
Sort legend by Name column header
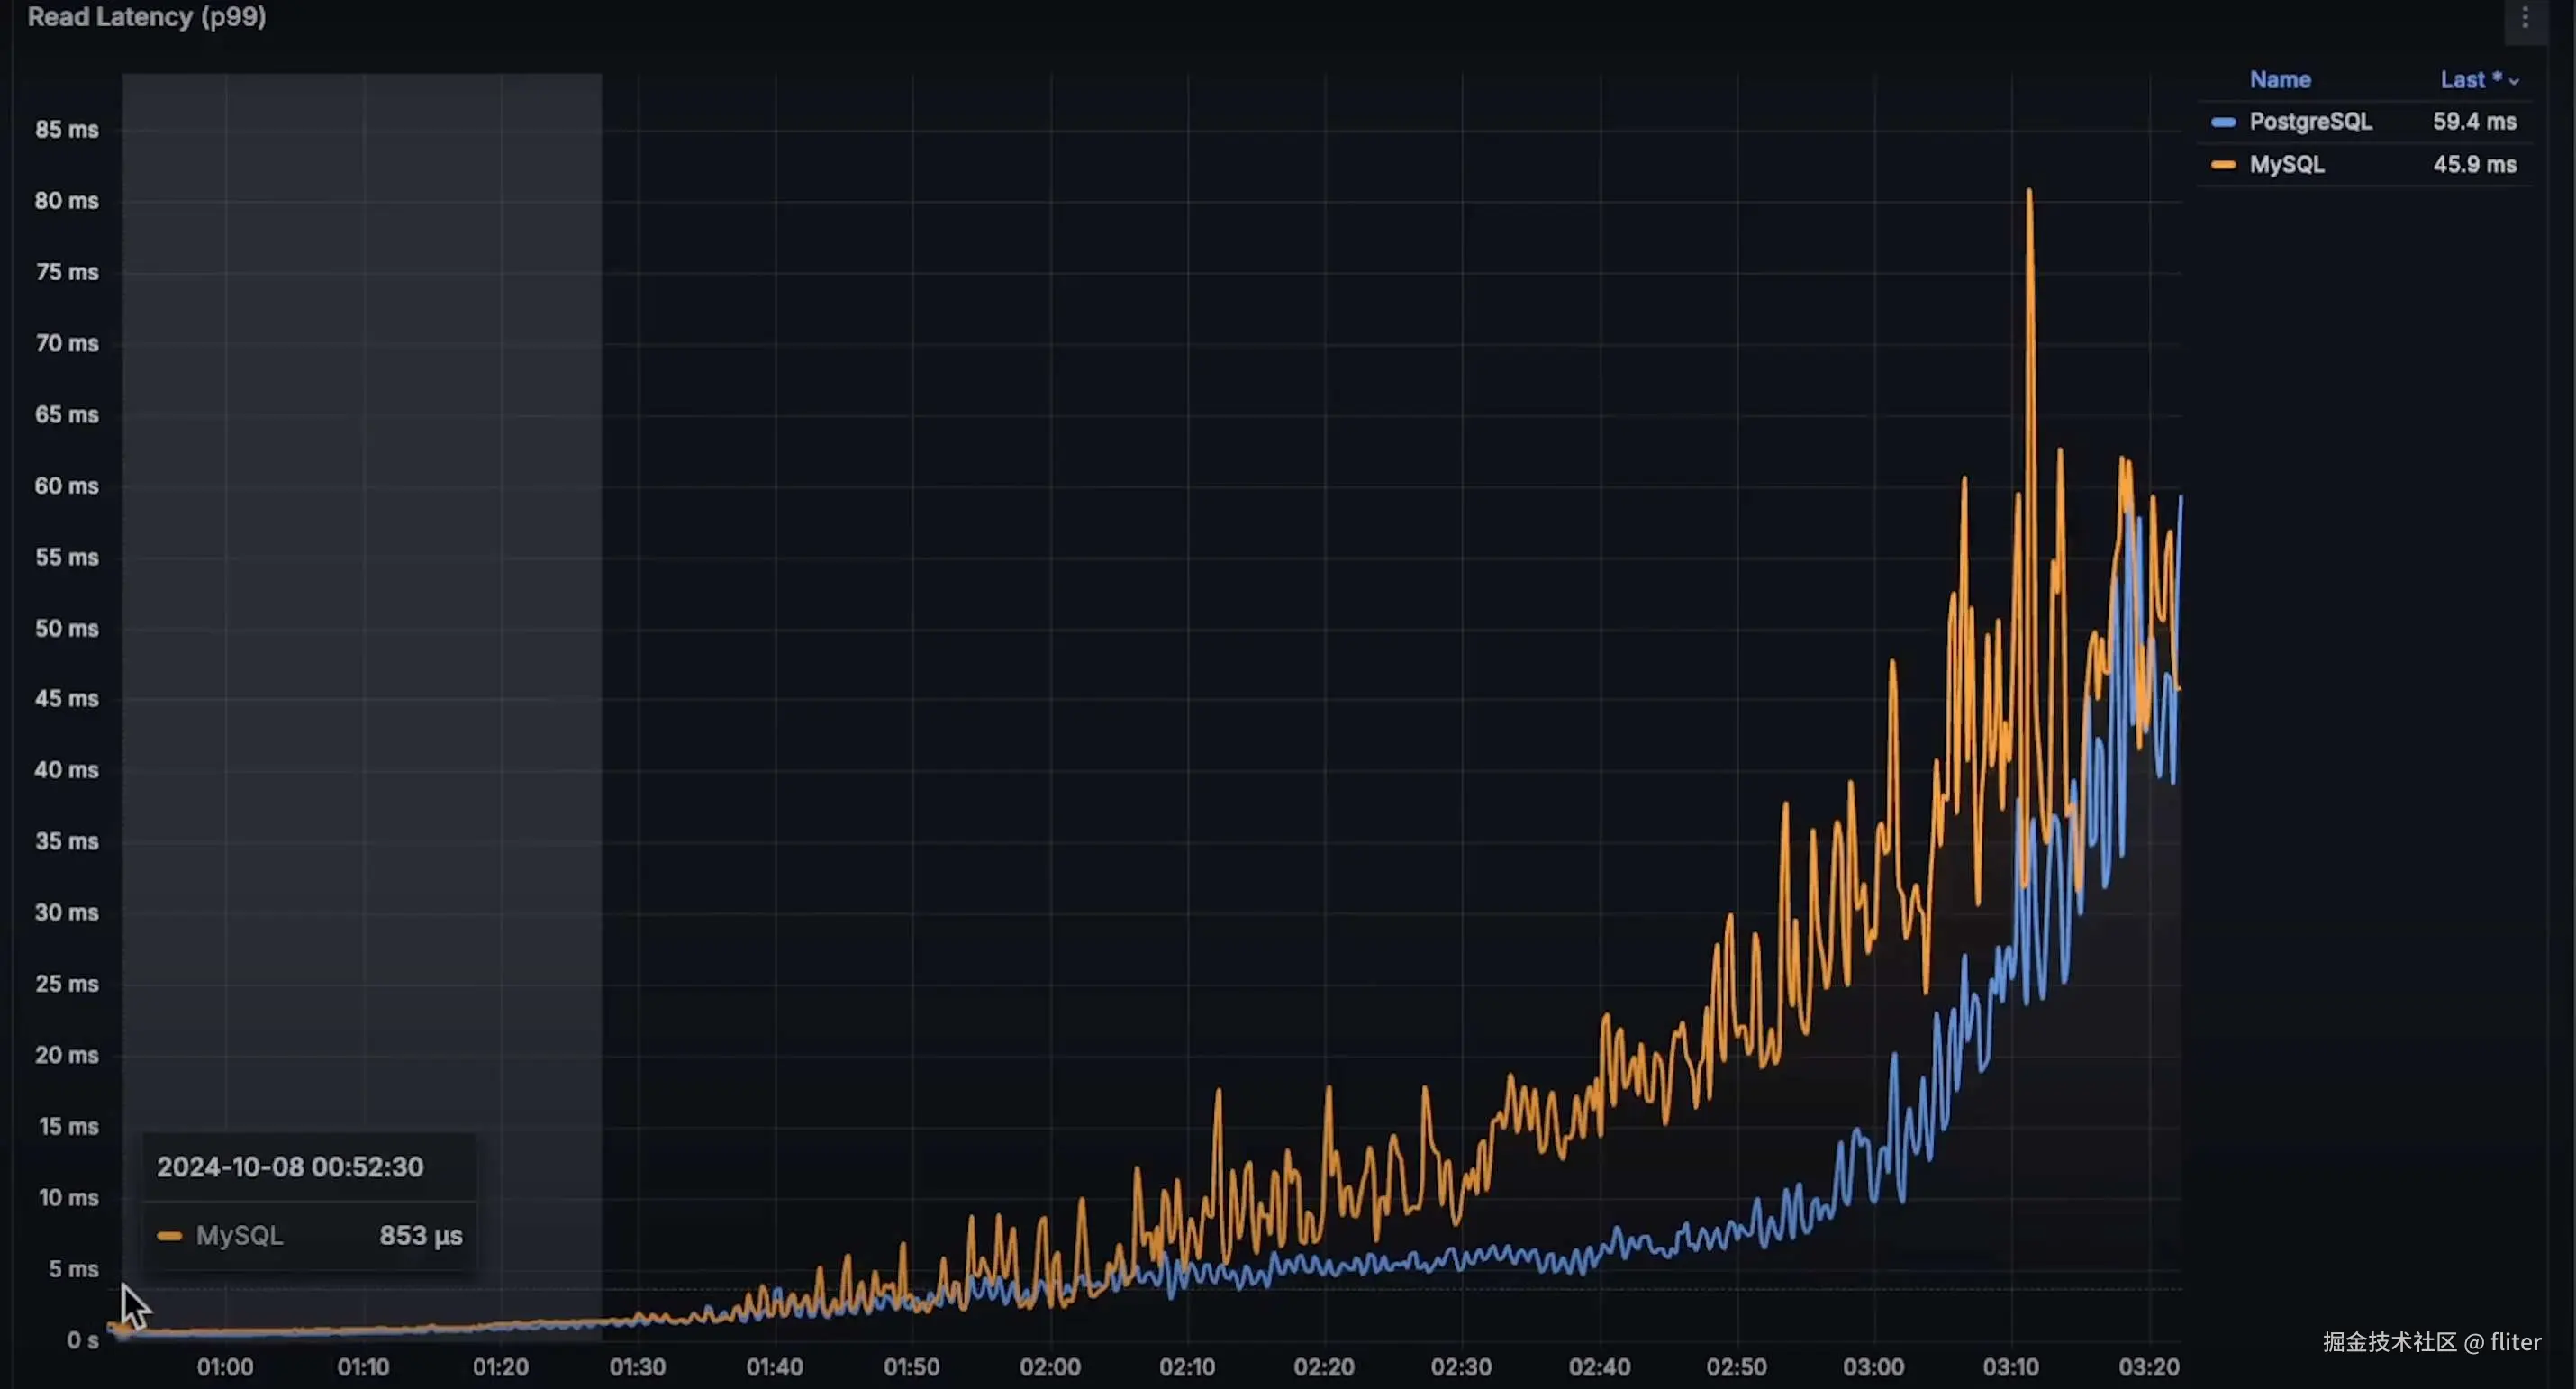pos(2280,80)
